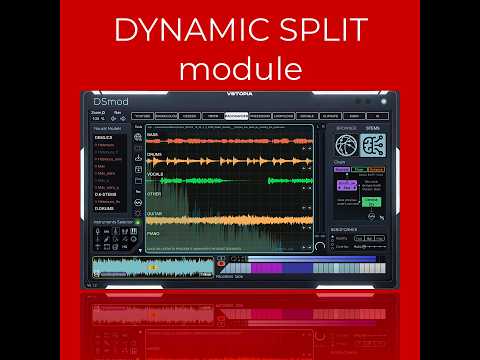Click the purple segment of the color strip
Screen dimensions: 480x360
(x=267, y=268)
